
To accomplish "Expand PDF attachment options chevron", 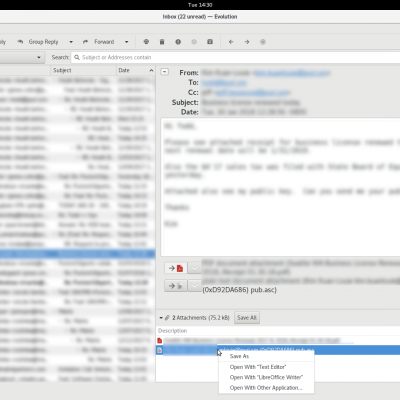I will point(194,268).
